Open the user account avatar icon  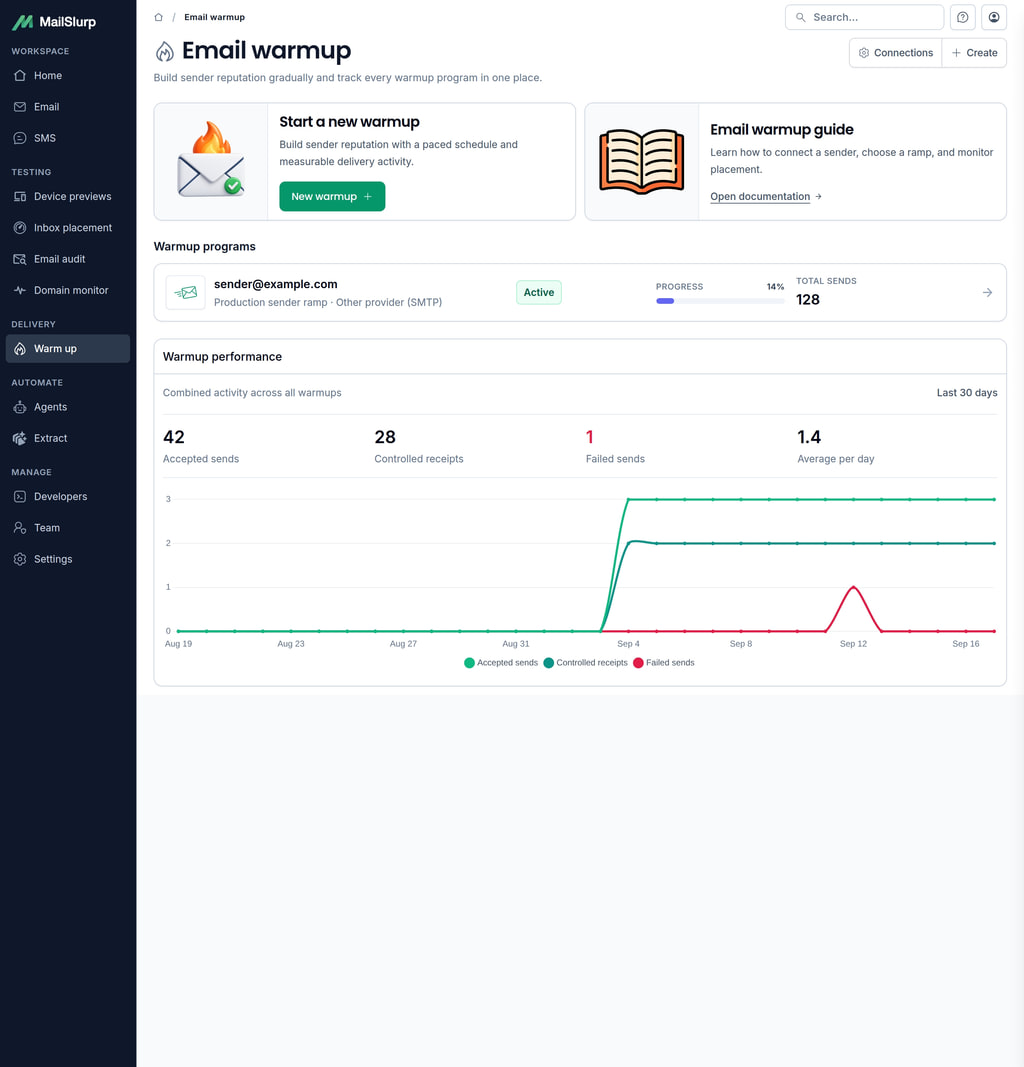coord(994,17)
